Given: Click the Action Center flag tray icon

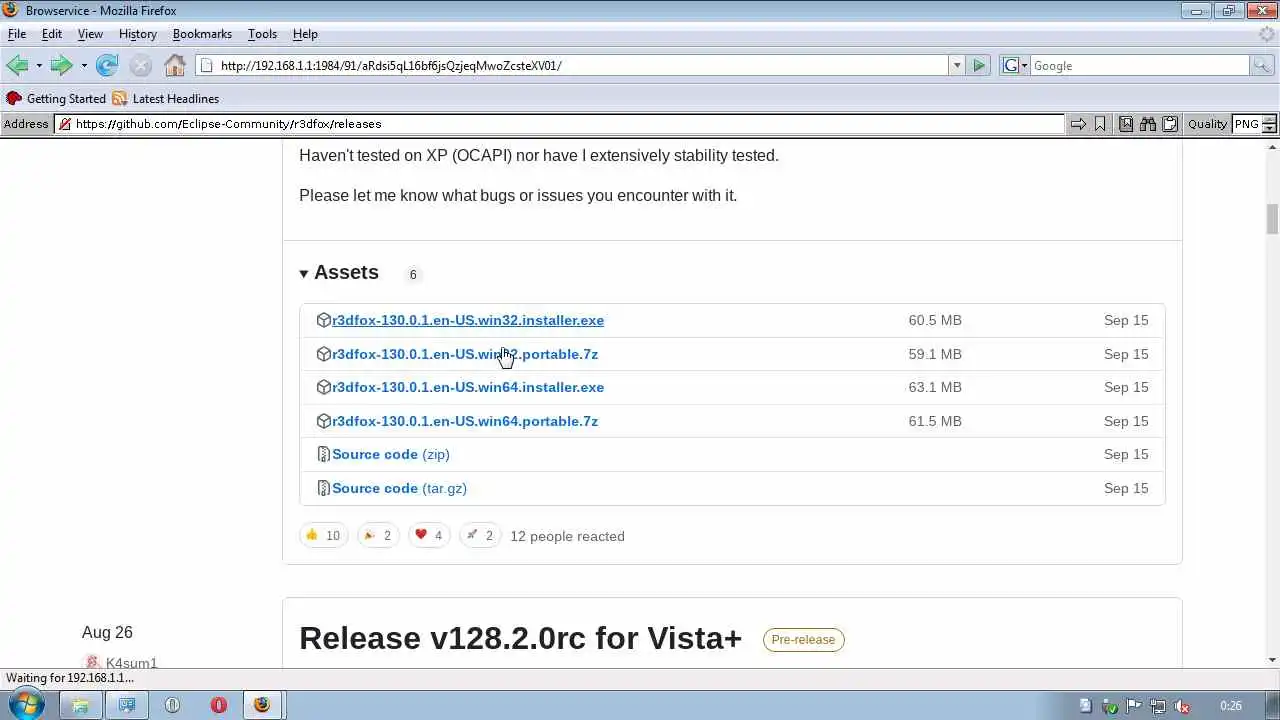Looking at the screenshot, I should (x=1135, y=706).
